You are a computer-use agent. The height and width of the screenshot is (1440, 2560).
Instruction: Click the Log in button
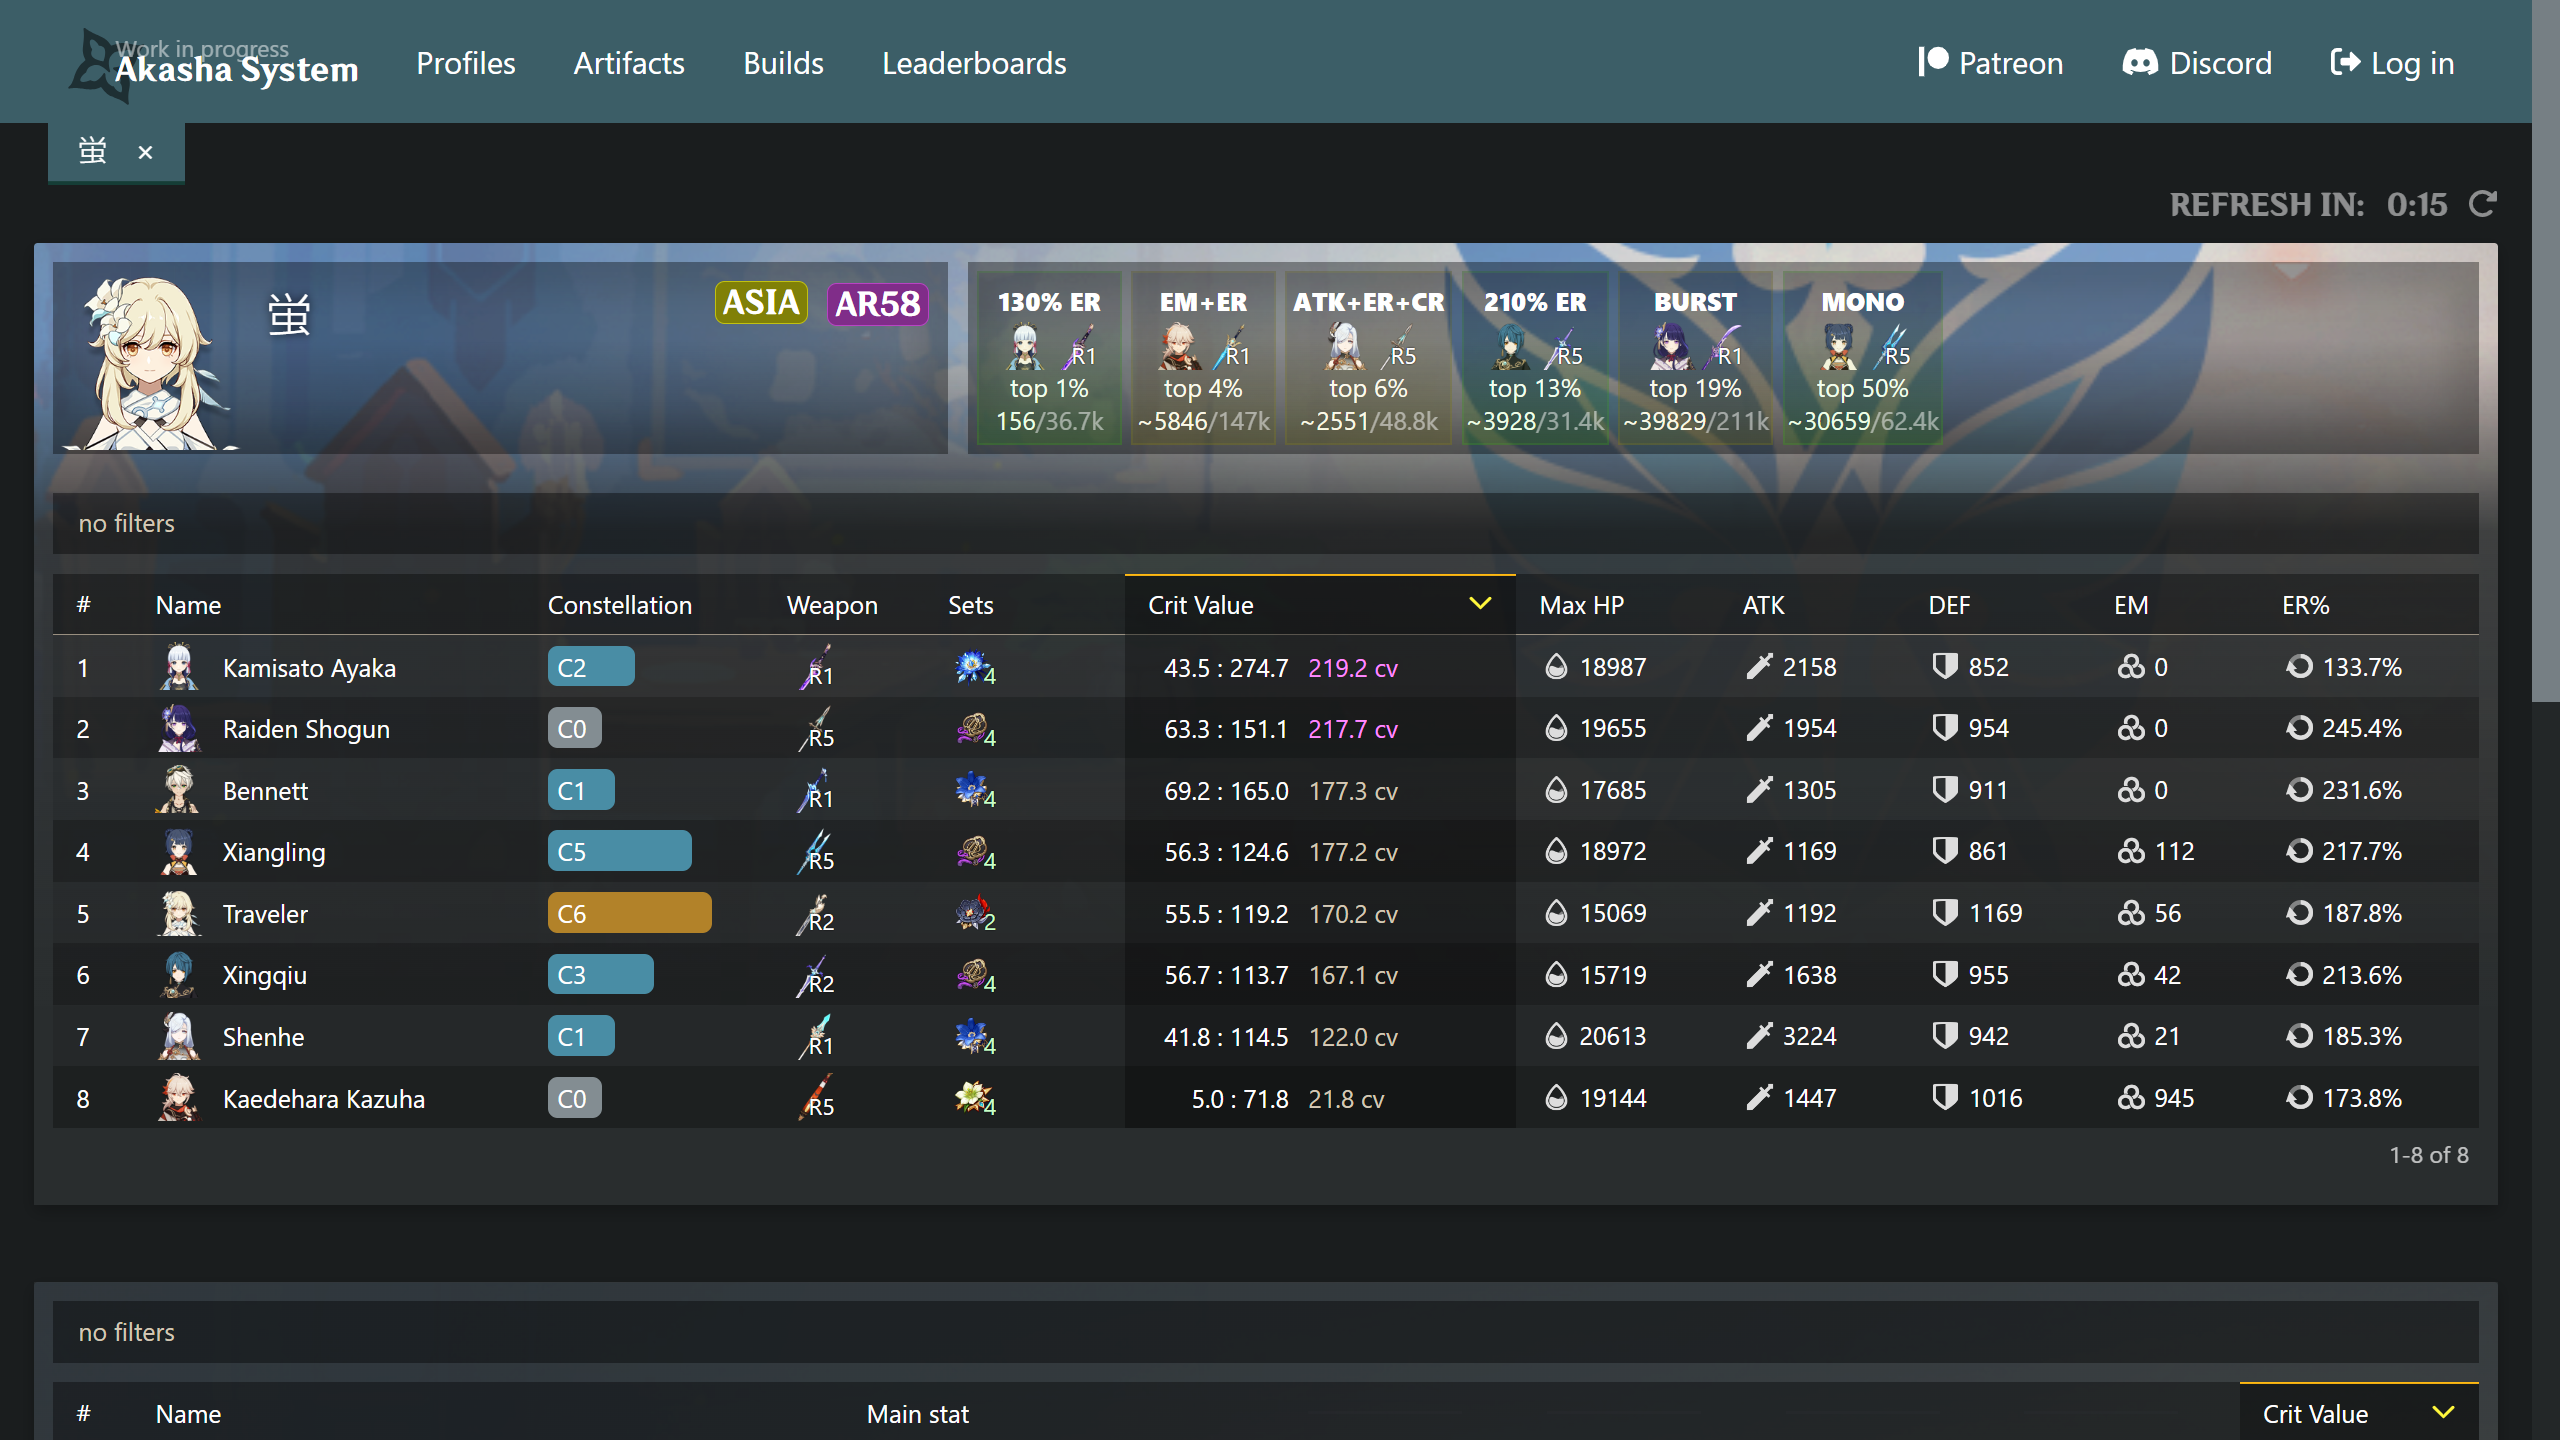click(2392, 63)
